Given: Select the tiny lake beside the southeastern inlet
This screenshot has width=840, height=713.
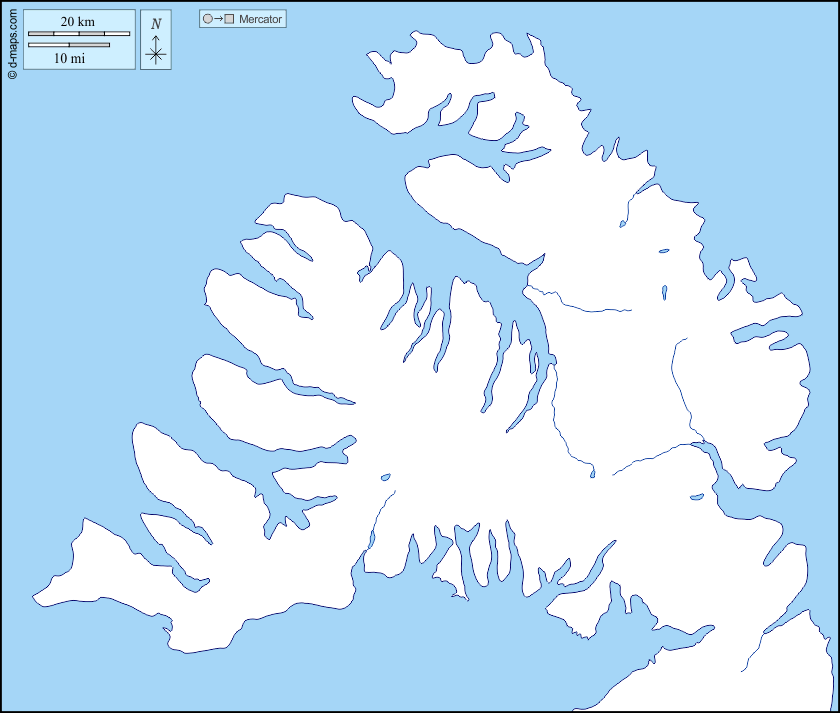Looking at the screenshot, I should (x=697, y=496).
